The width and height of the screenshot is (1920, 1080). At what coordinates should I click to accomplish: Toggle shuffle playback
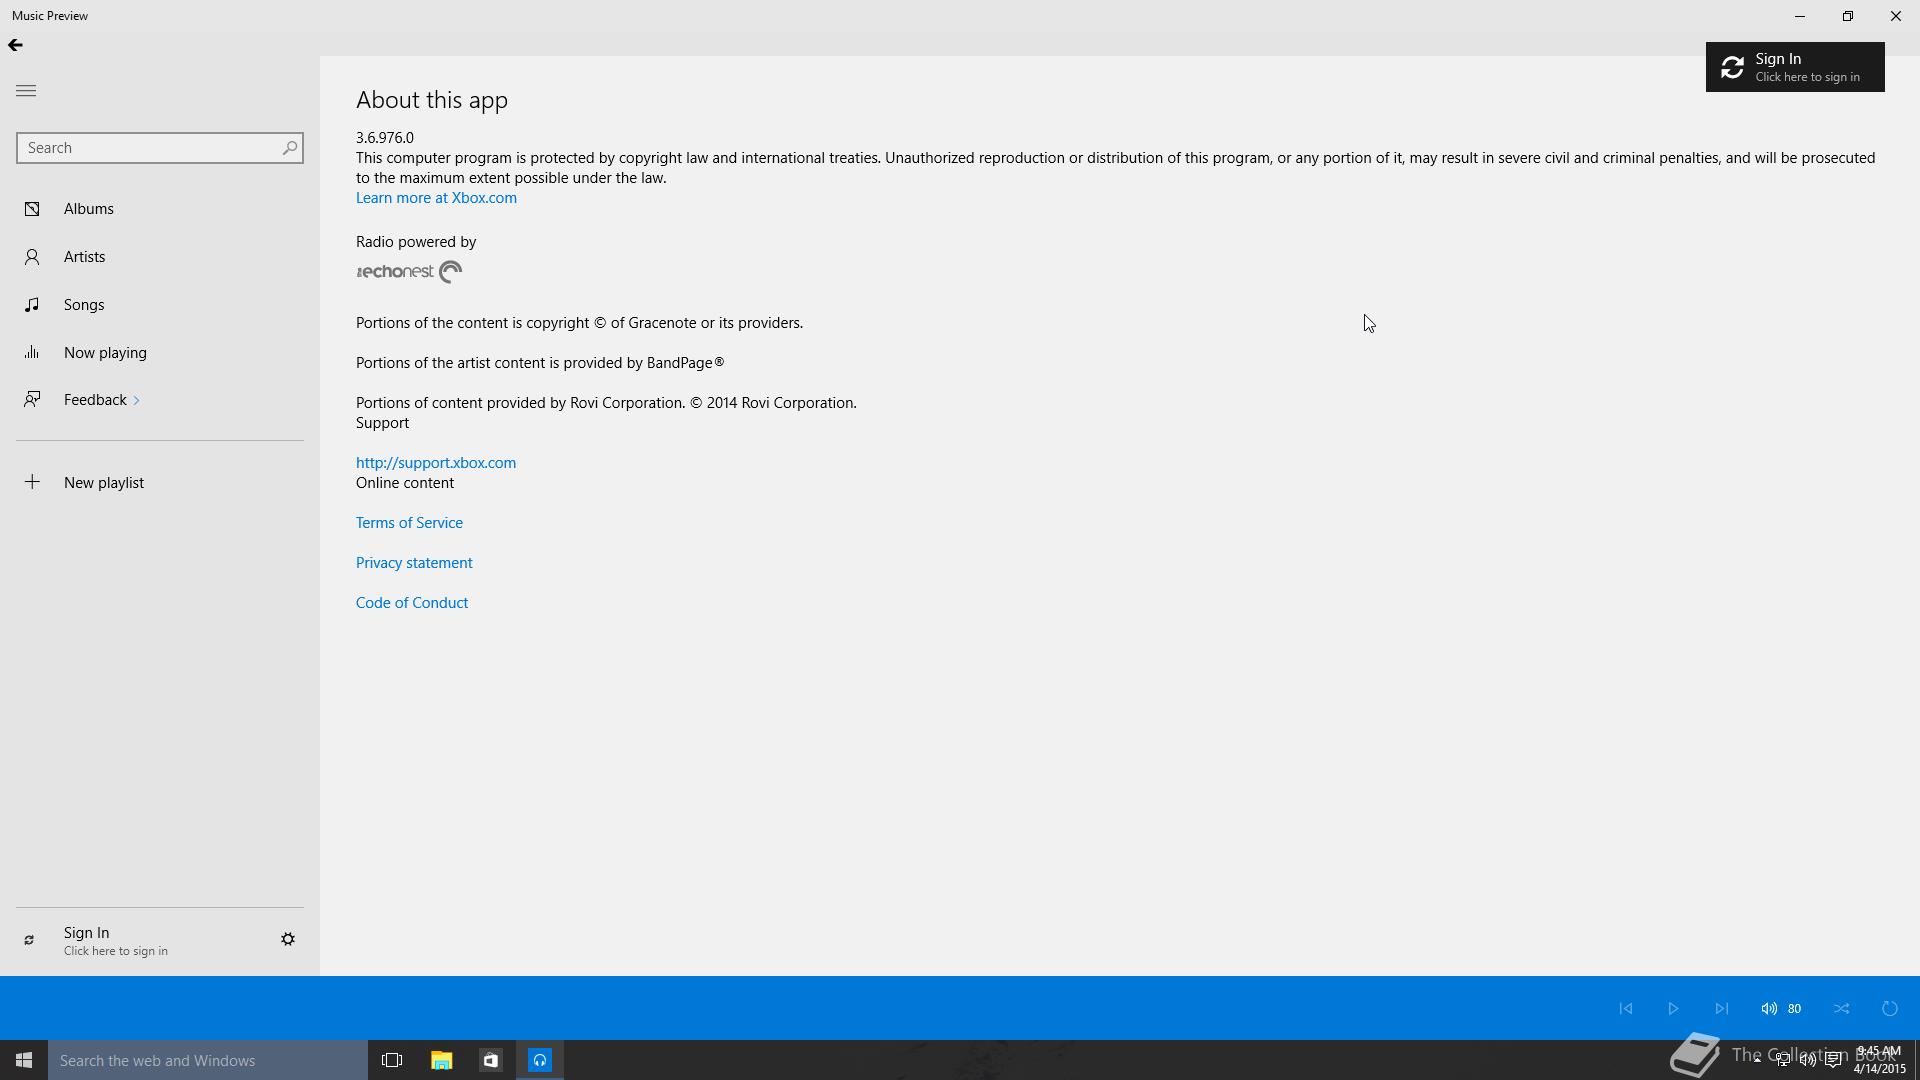1842,1008
